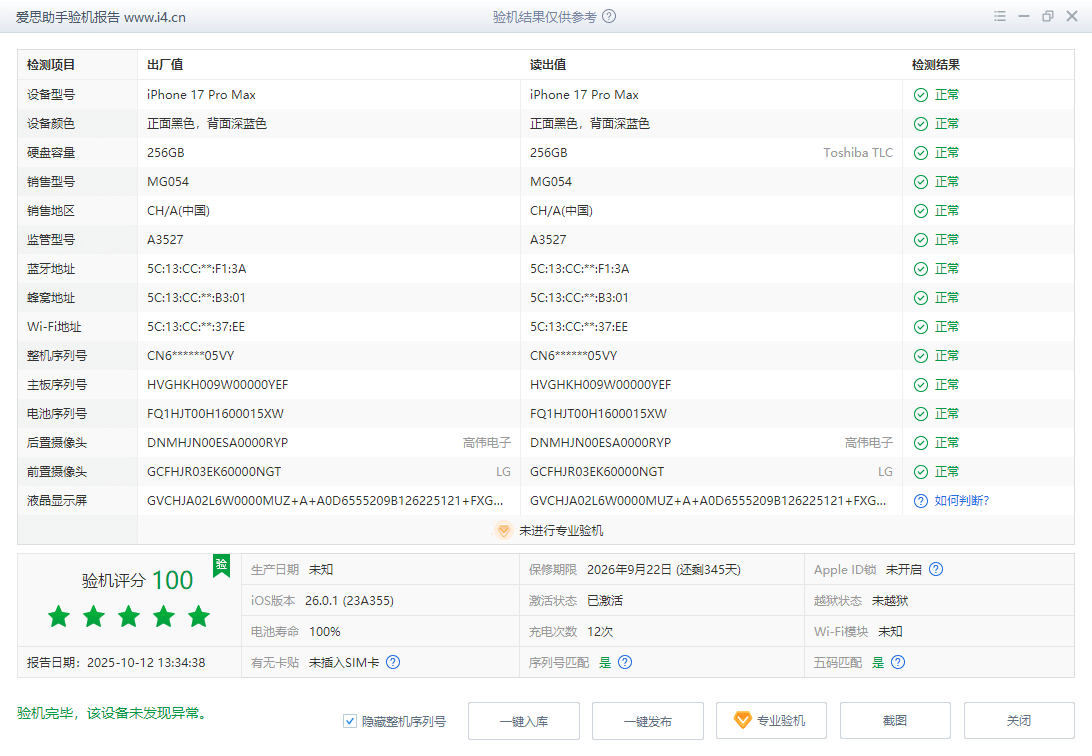The width and height of the screenshot is (1092, 756).
Task: Click the help icon beside 验机结果仅供参考
Action: pos(609,17)
